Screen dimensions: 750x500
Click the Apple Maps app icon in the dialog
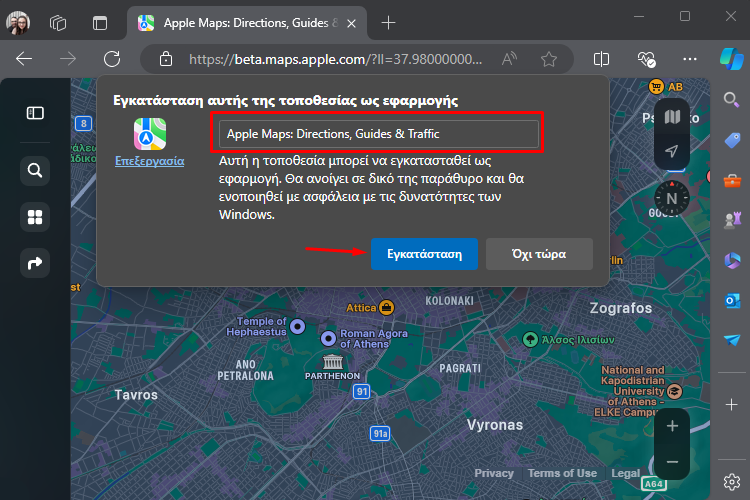(150, 134)
